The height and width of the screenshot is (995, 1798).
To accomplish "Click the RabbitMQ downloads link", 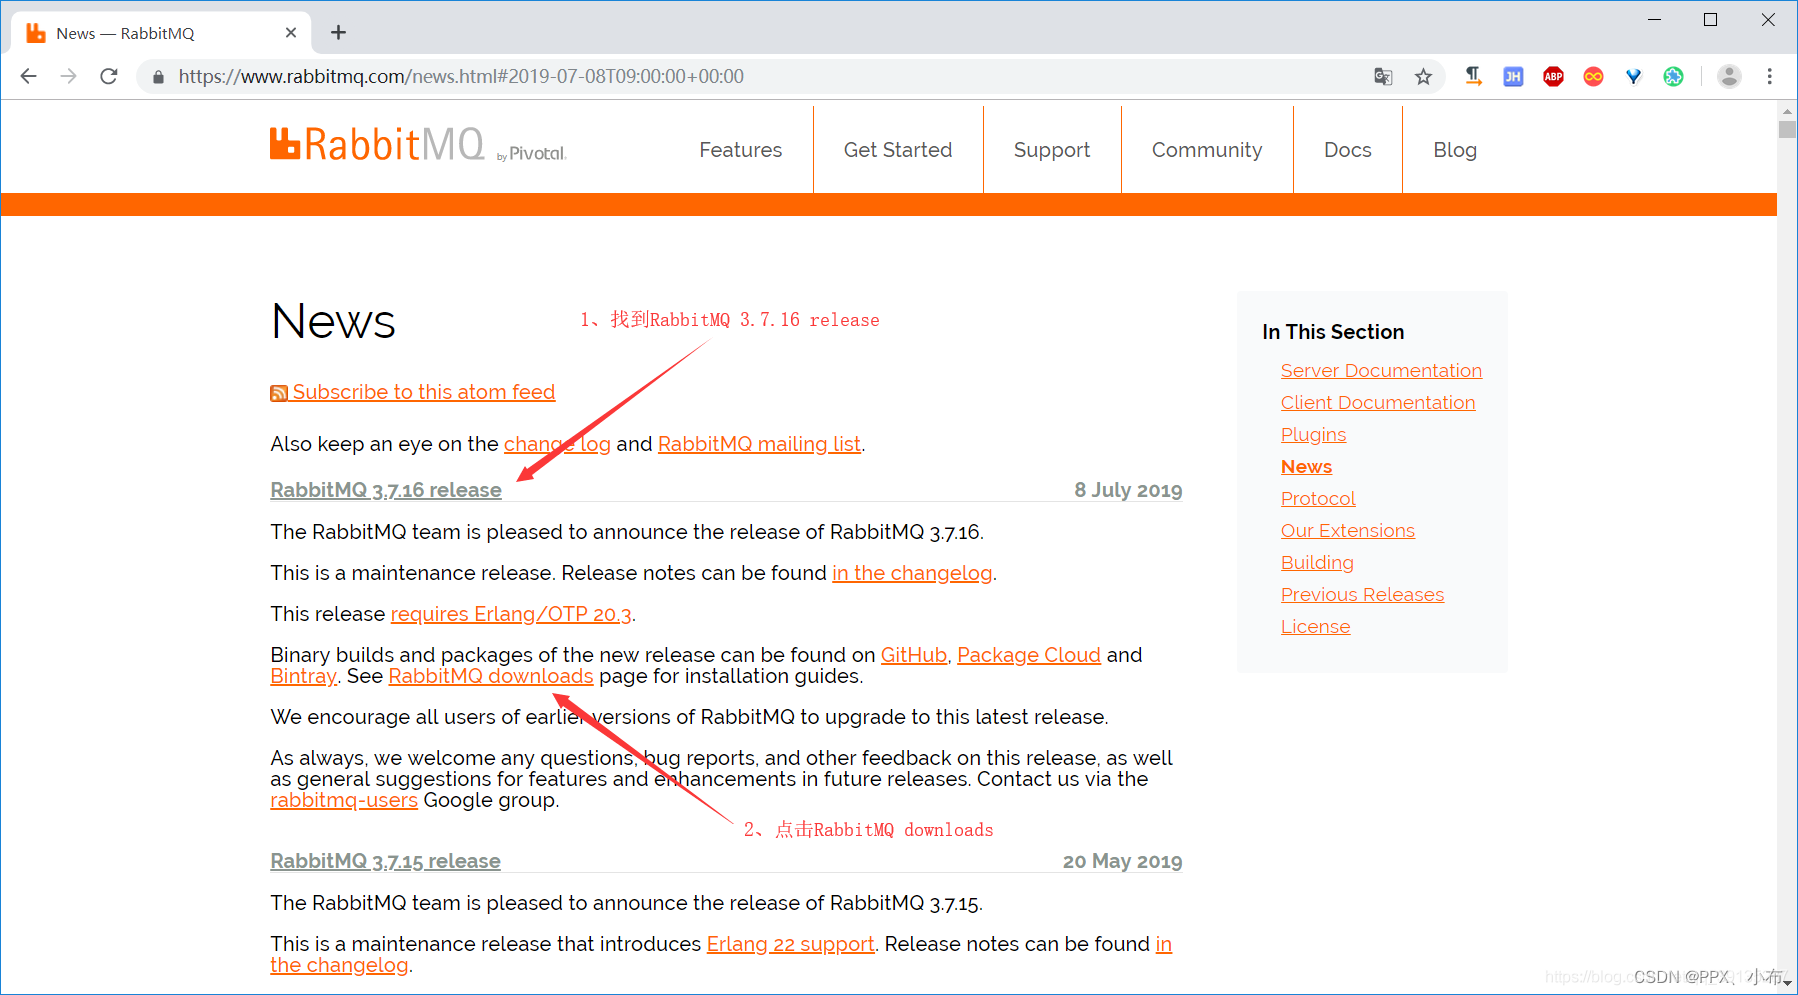I will pos(491,676).
